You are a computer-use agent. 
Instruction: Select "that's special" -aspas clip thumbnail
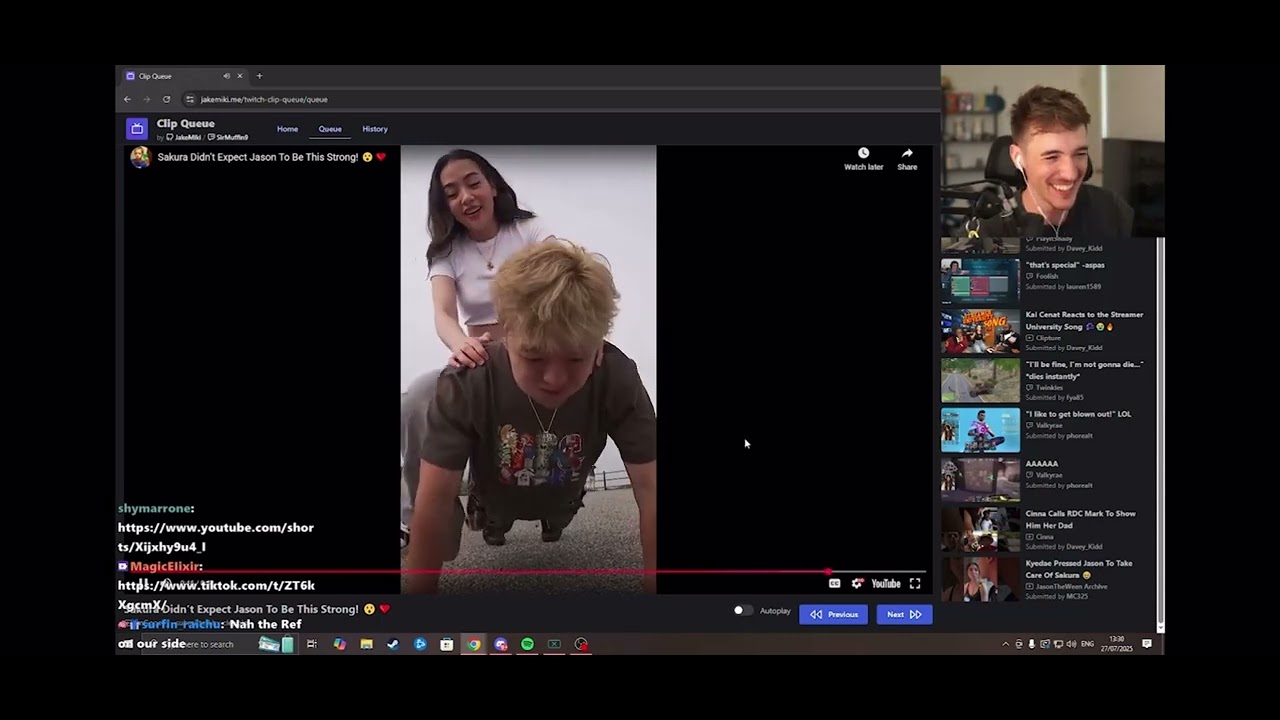point(980,279)
